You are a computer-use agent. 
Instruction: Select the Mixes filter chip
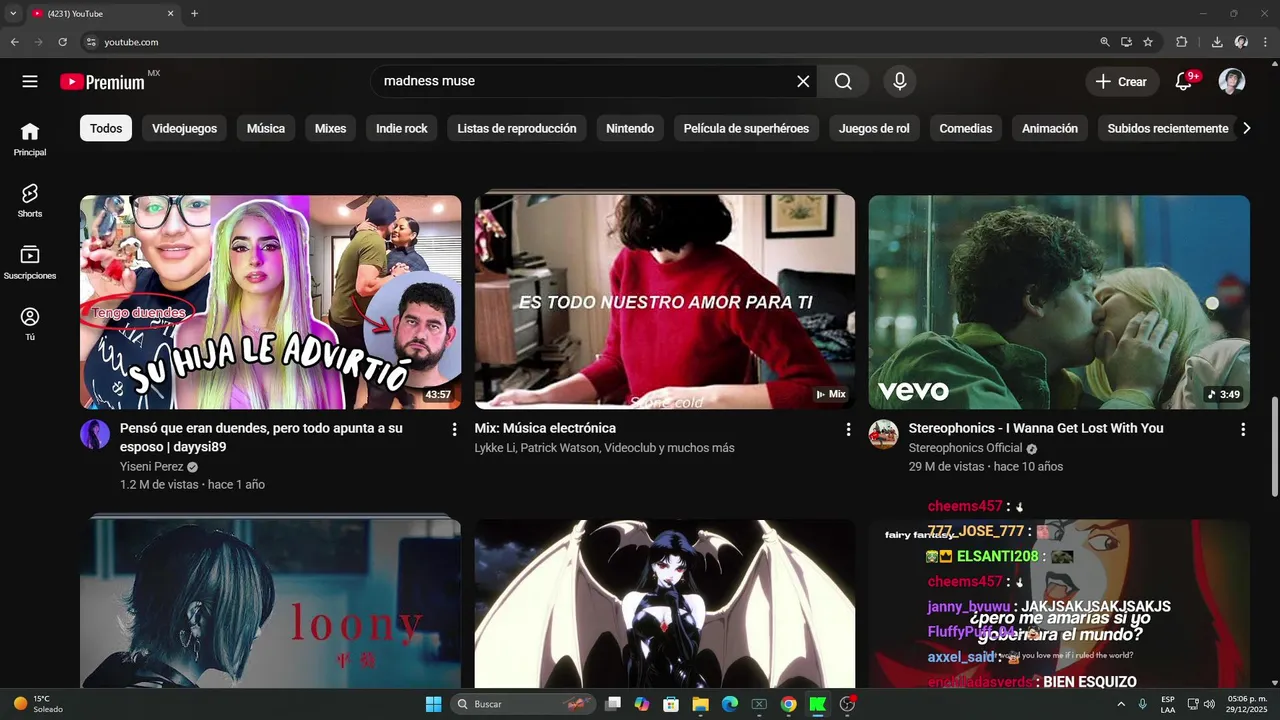[x=330, y=128]
